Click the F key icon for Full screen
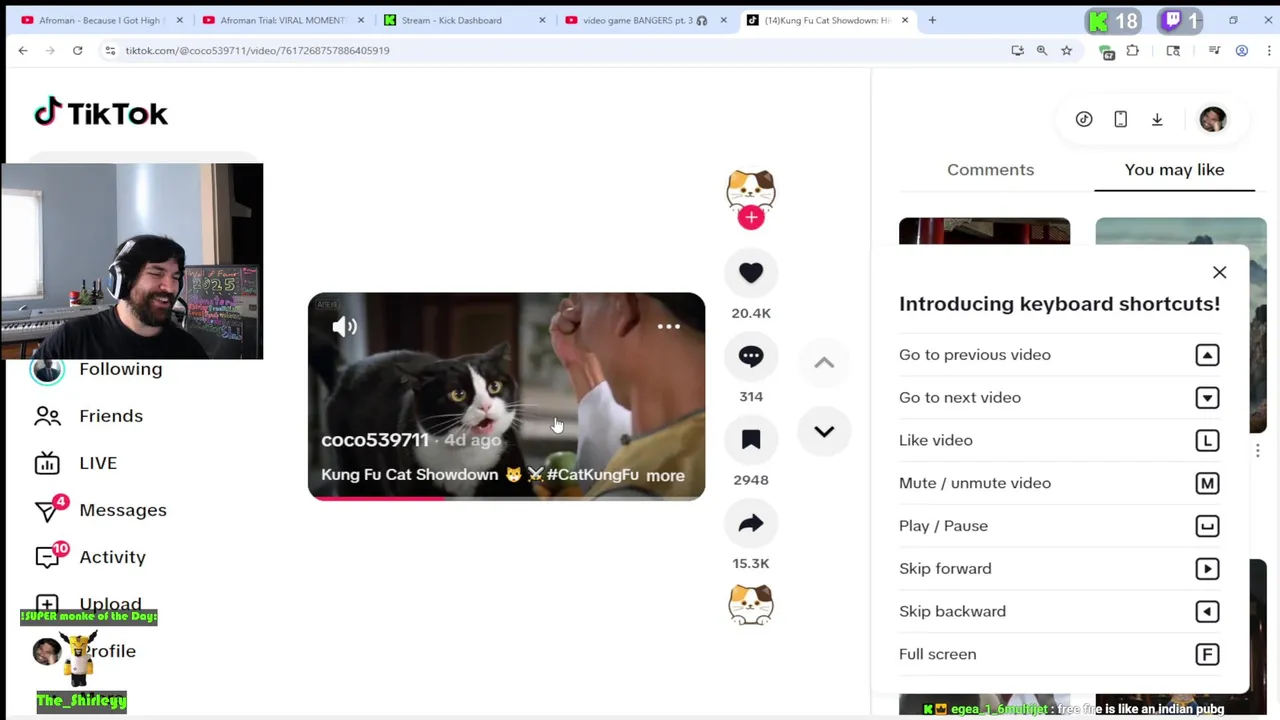Screen dimensions: 1280x720 coord(1207,654)
